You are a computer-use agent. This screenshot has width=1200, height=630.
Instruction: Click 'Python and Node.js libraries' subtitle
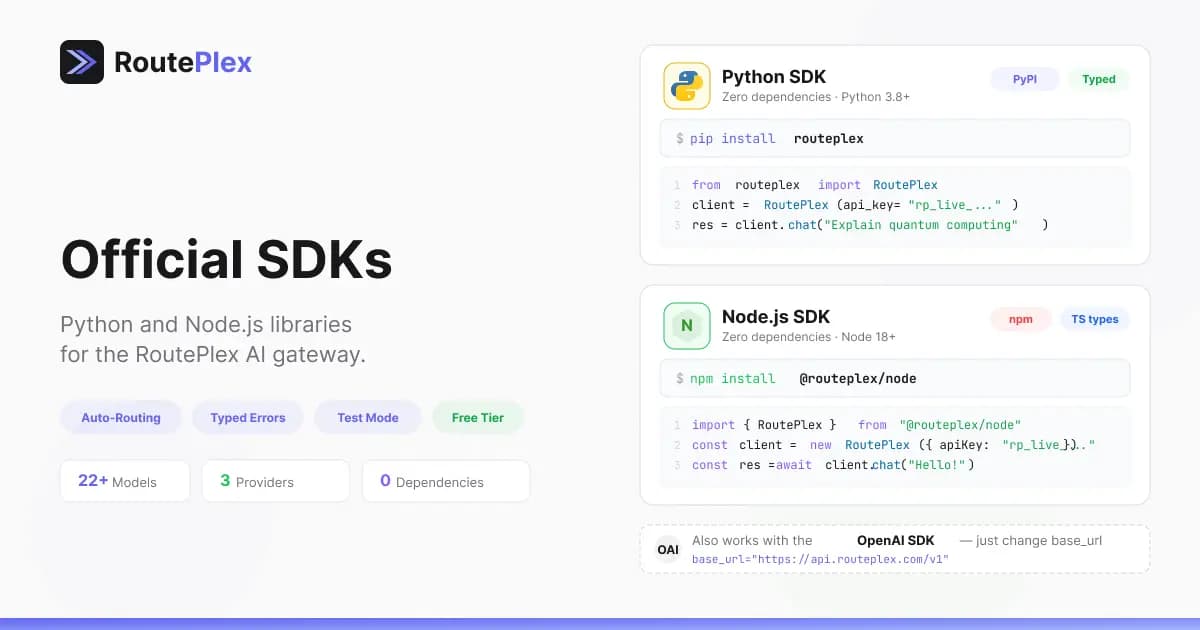click(x=206, y=325)
